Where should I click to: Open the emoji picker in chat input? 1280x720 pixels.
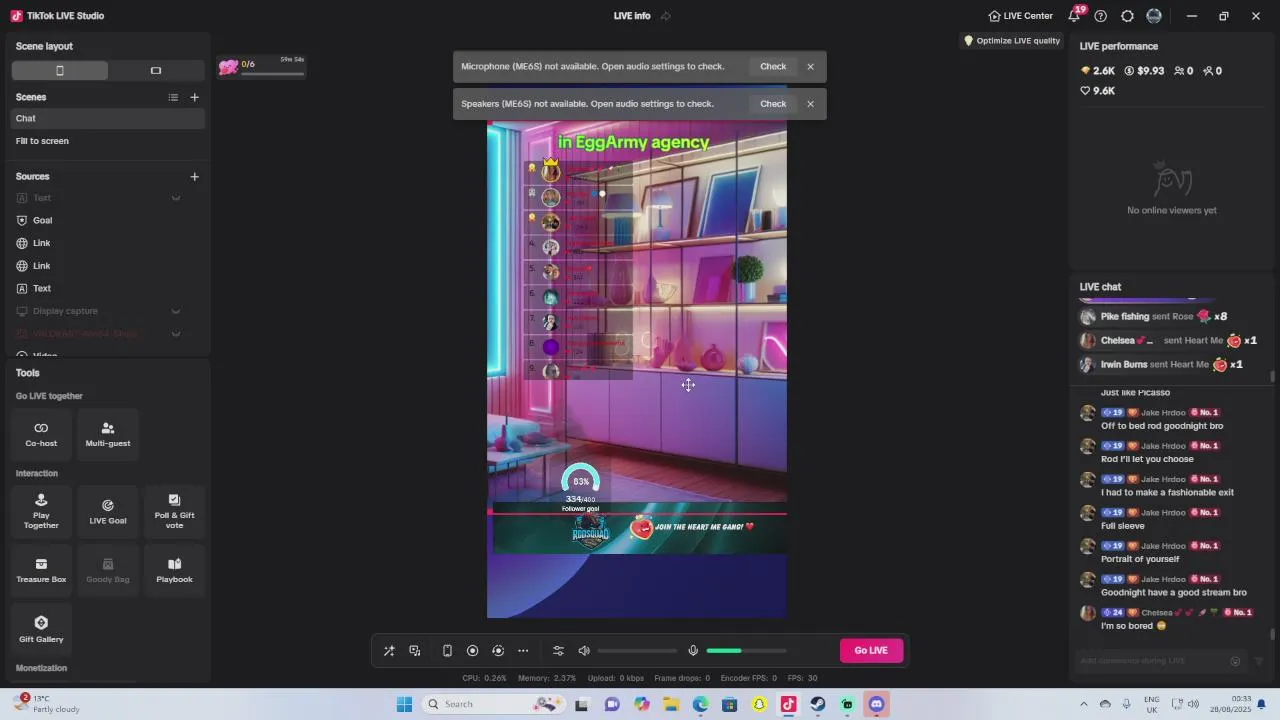pos(1235,661)
